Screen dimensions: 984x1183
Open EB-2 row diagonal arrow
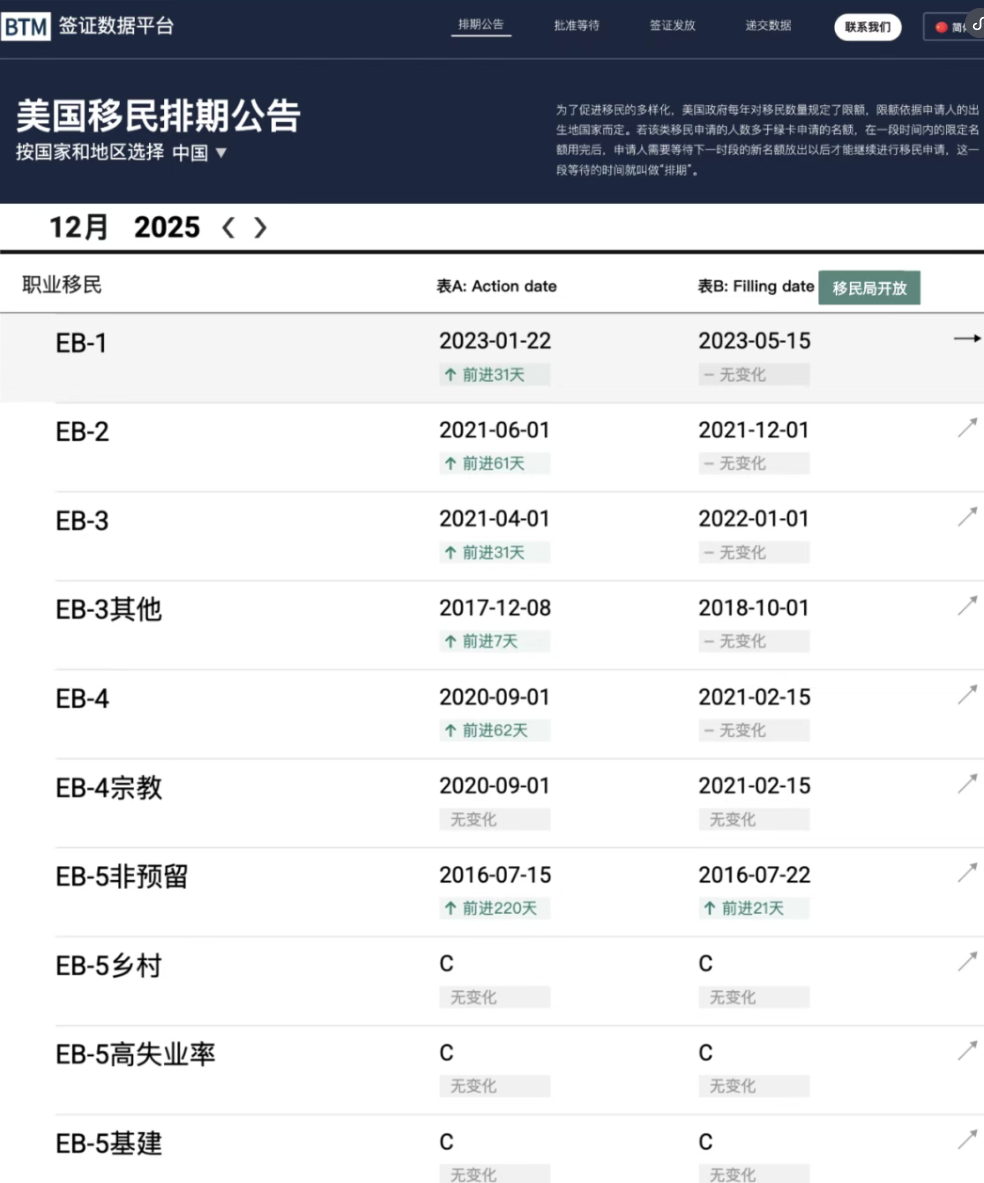tap(967, 428)
